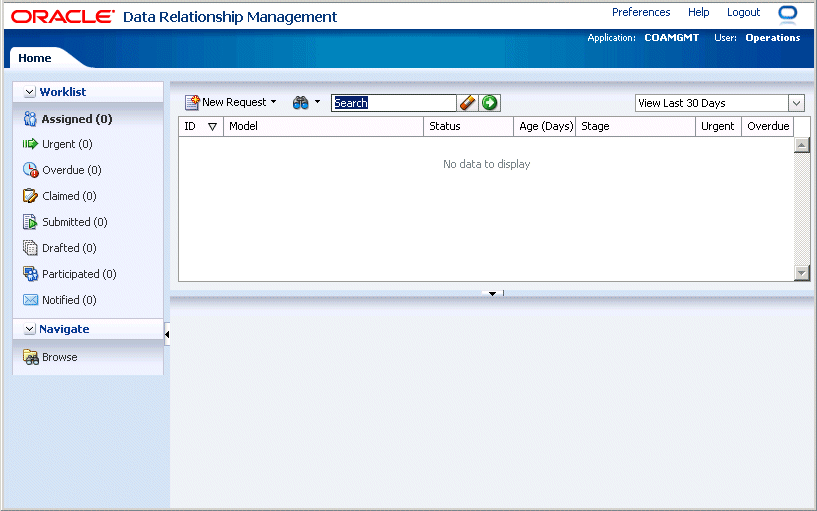The height and width of the screenshot is (511, 817).
Task: Click the Worklist section title
Action: tap(63, 92)
